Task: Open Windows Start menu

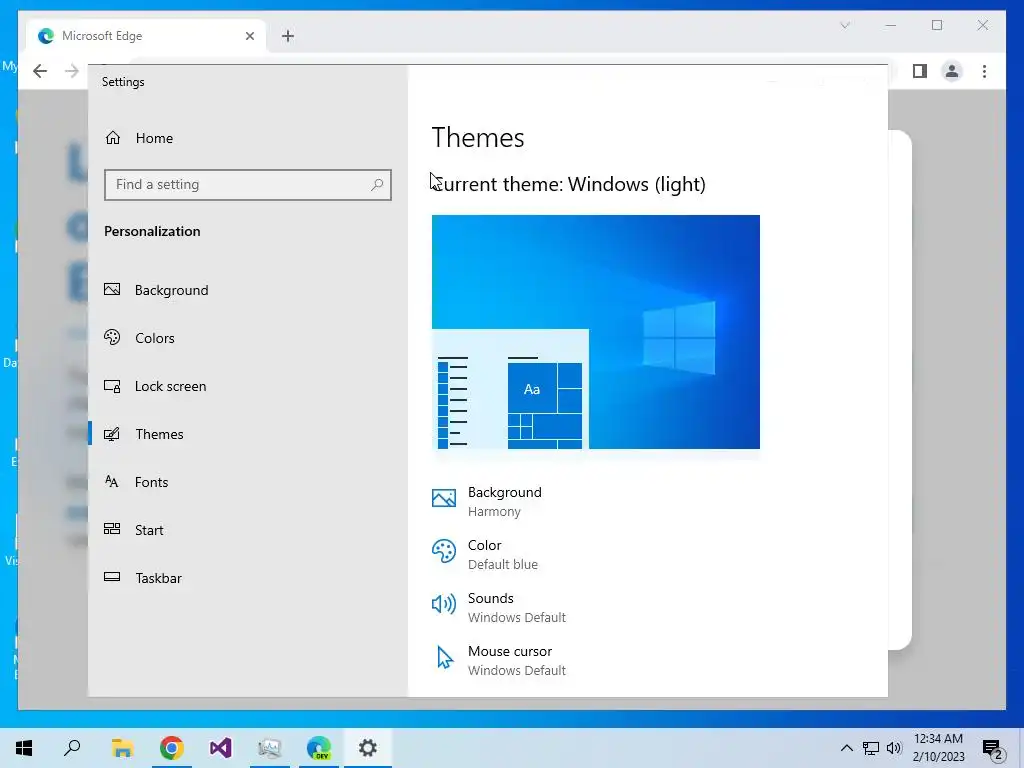Action: [24, 747]
